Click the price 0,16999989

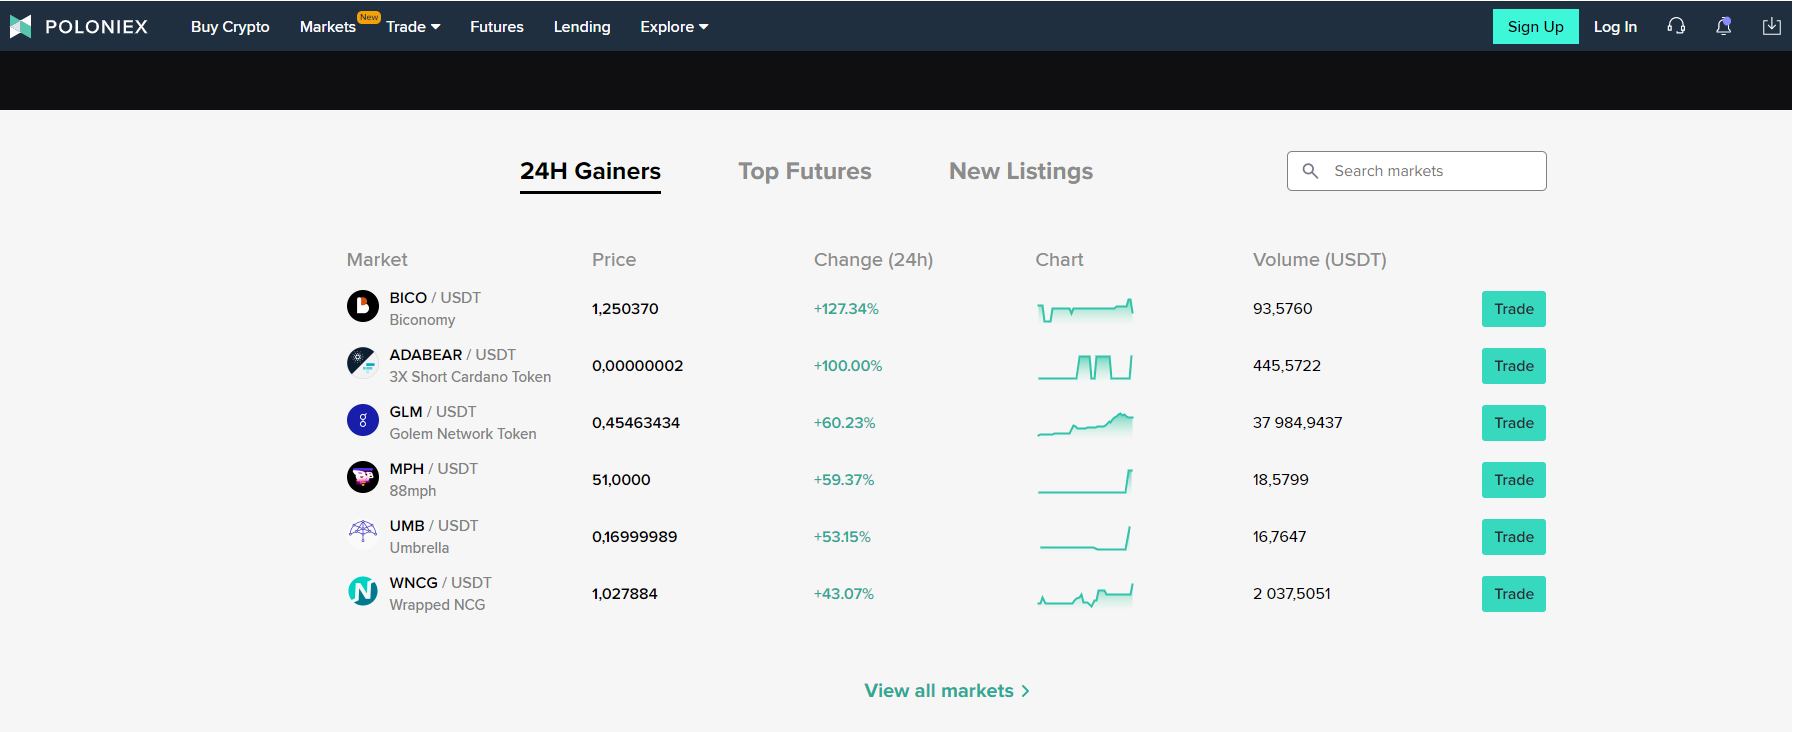click(x=634, y=537)
